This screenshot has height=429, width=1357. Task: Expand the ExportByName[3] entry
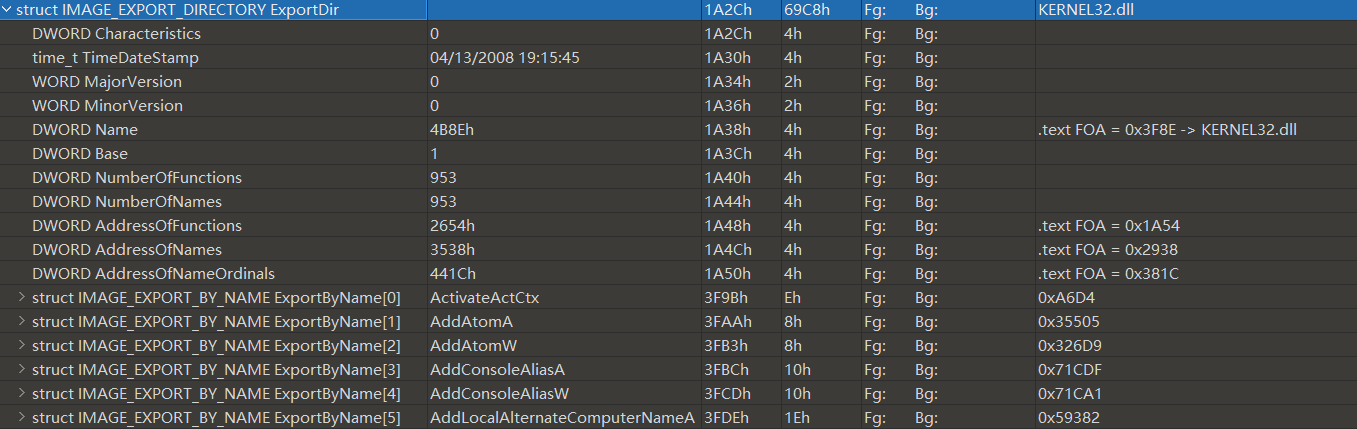click(23, 370)
